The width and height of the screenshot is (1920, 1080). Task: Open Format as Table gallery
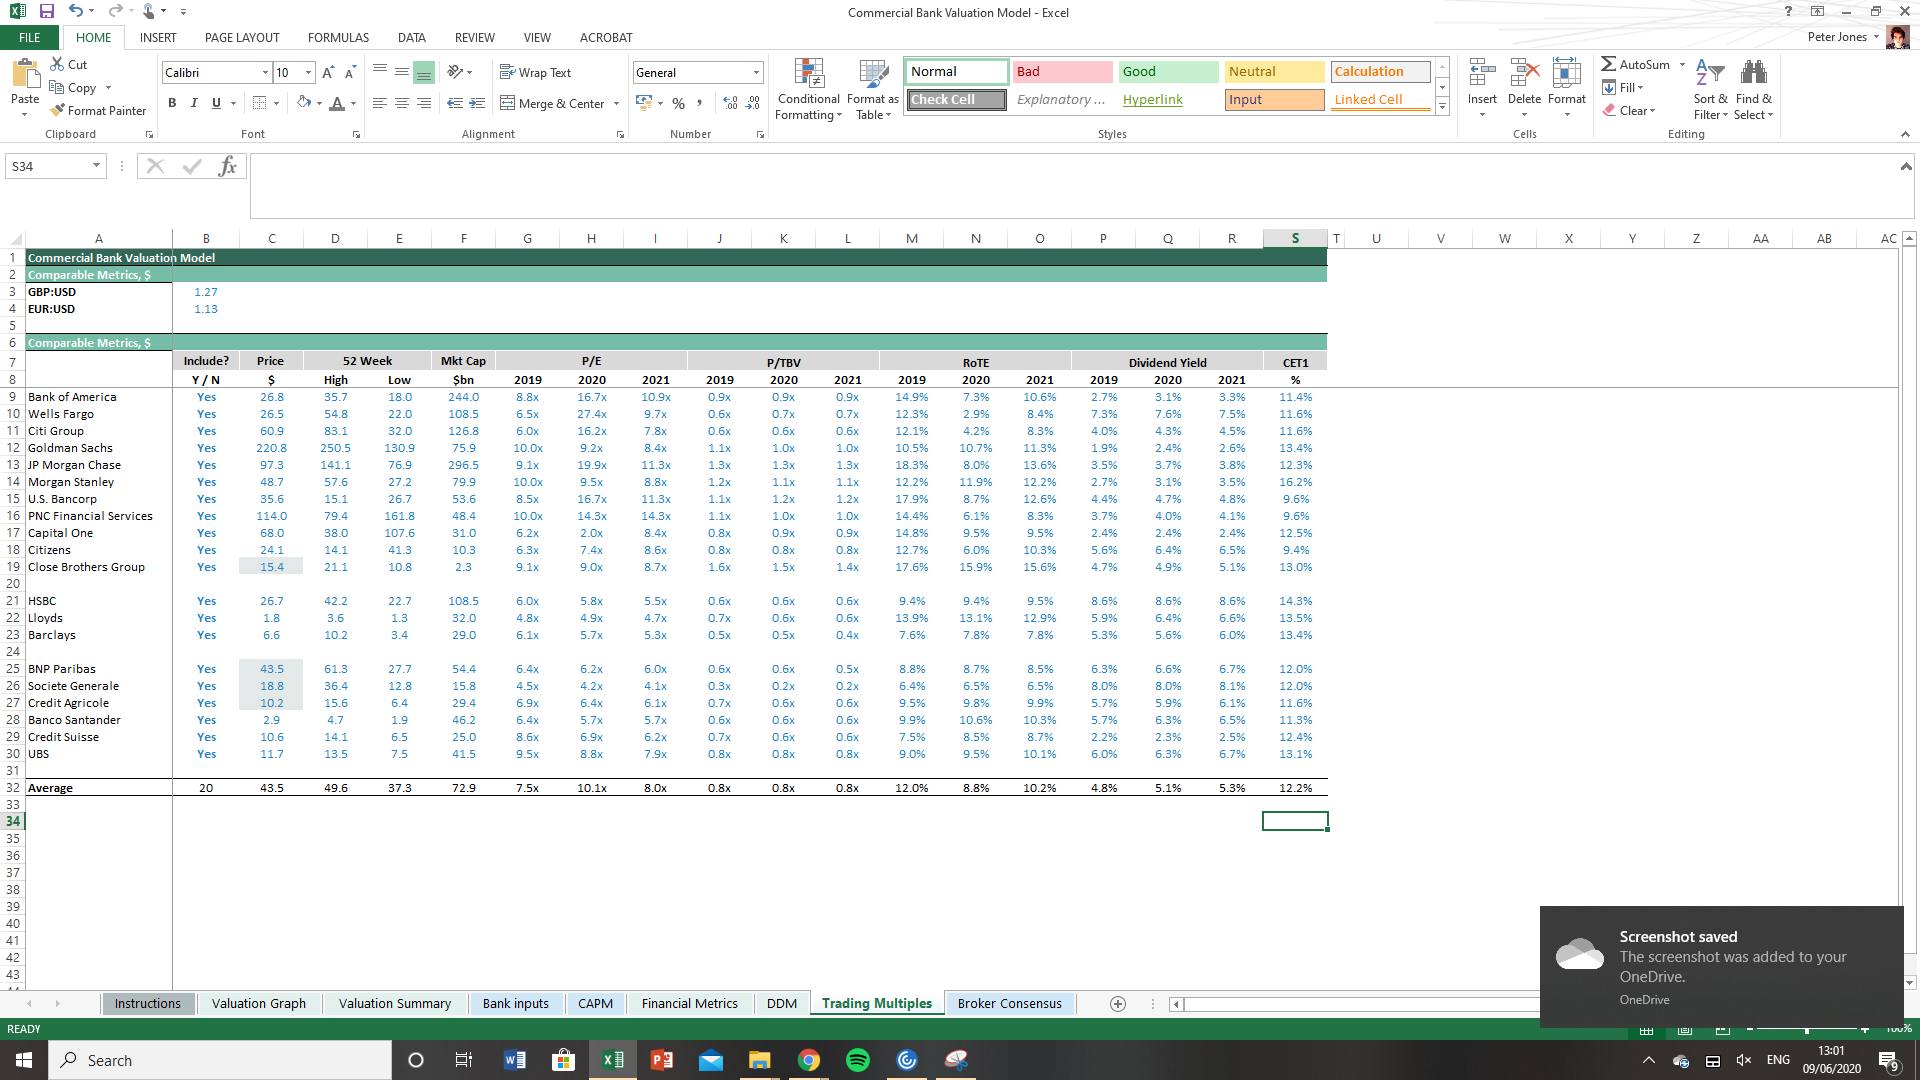click(873, 89)
